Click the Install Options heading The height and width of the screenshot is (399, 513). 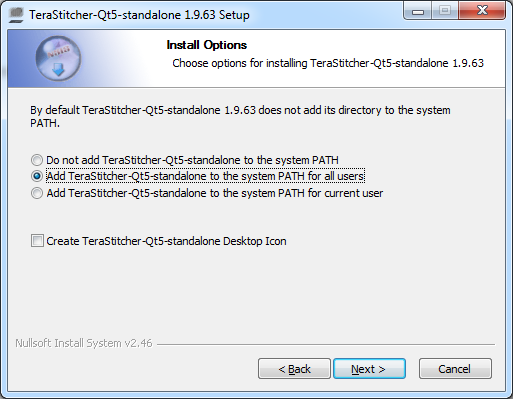point(207,45)
